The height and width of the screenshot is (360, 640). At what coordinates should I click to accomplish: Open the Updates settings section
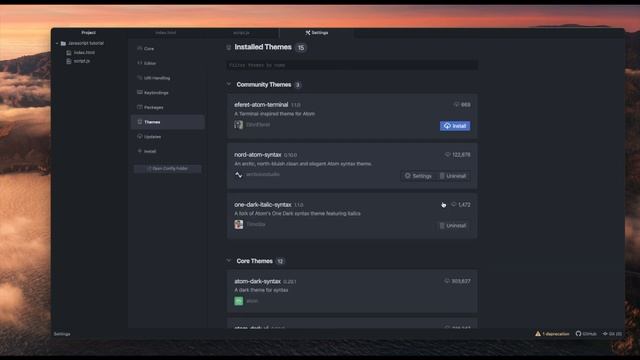point(167,137)
